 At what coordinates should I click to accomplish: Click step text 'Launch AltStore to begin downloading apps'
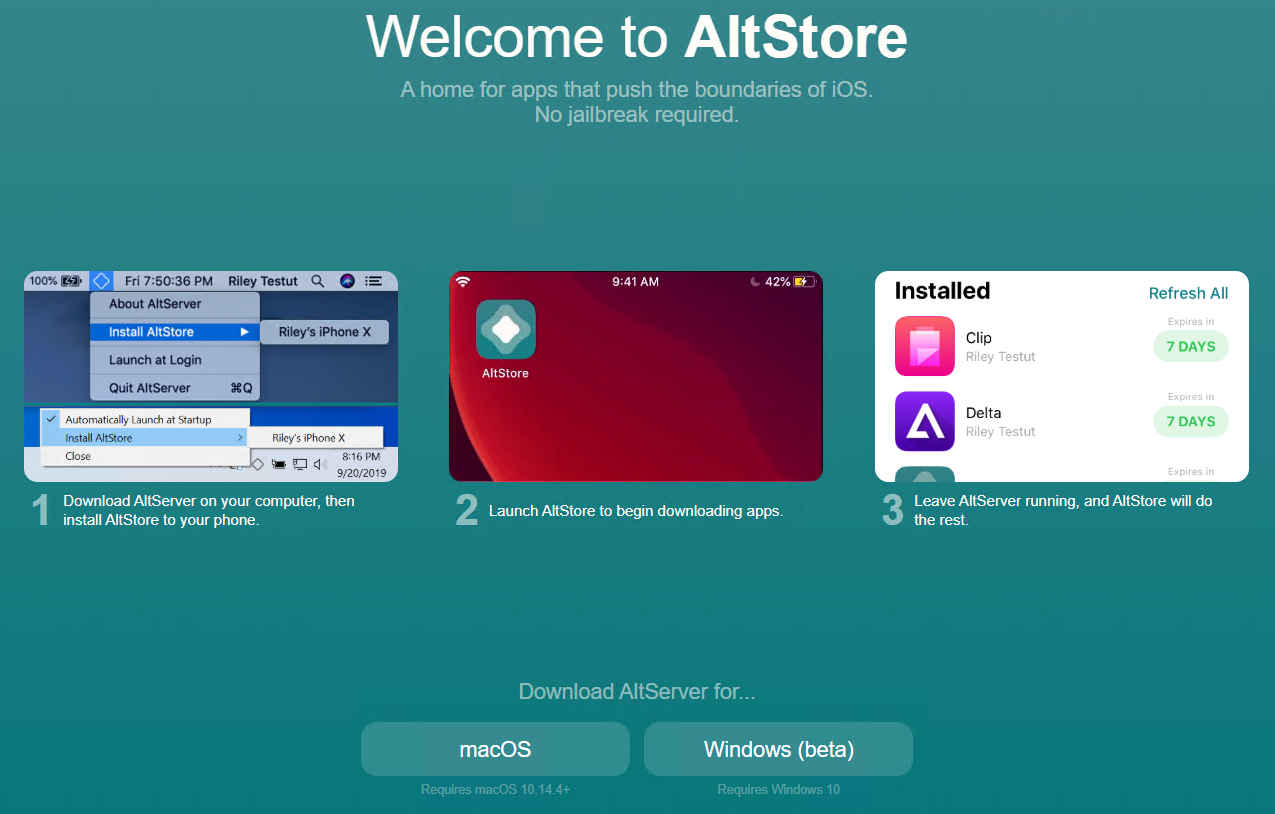[636, 511]
